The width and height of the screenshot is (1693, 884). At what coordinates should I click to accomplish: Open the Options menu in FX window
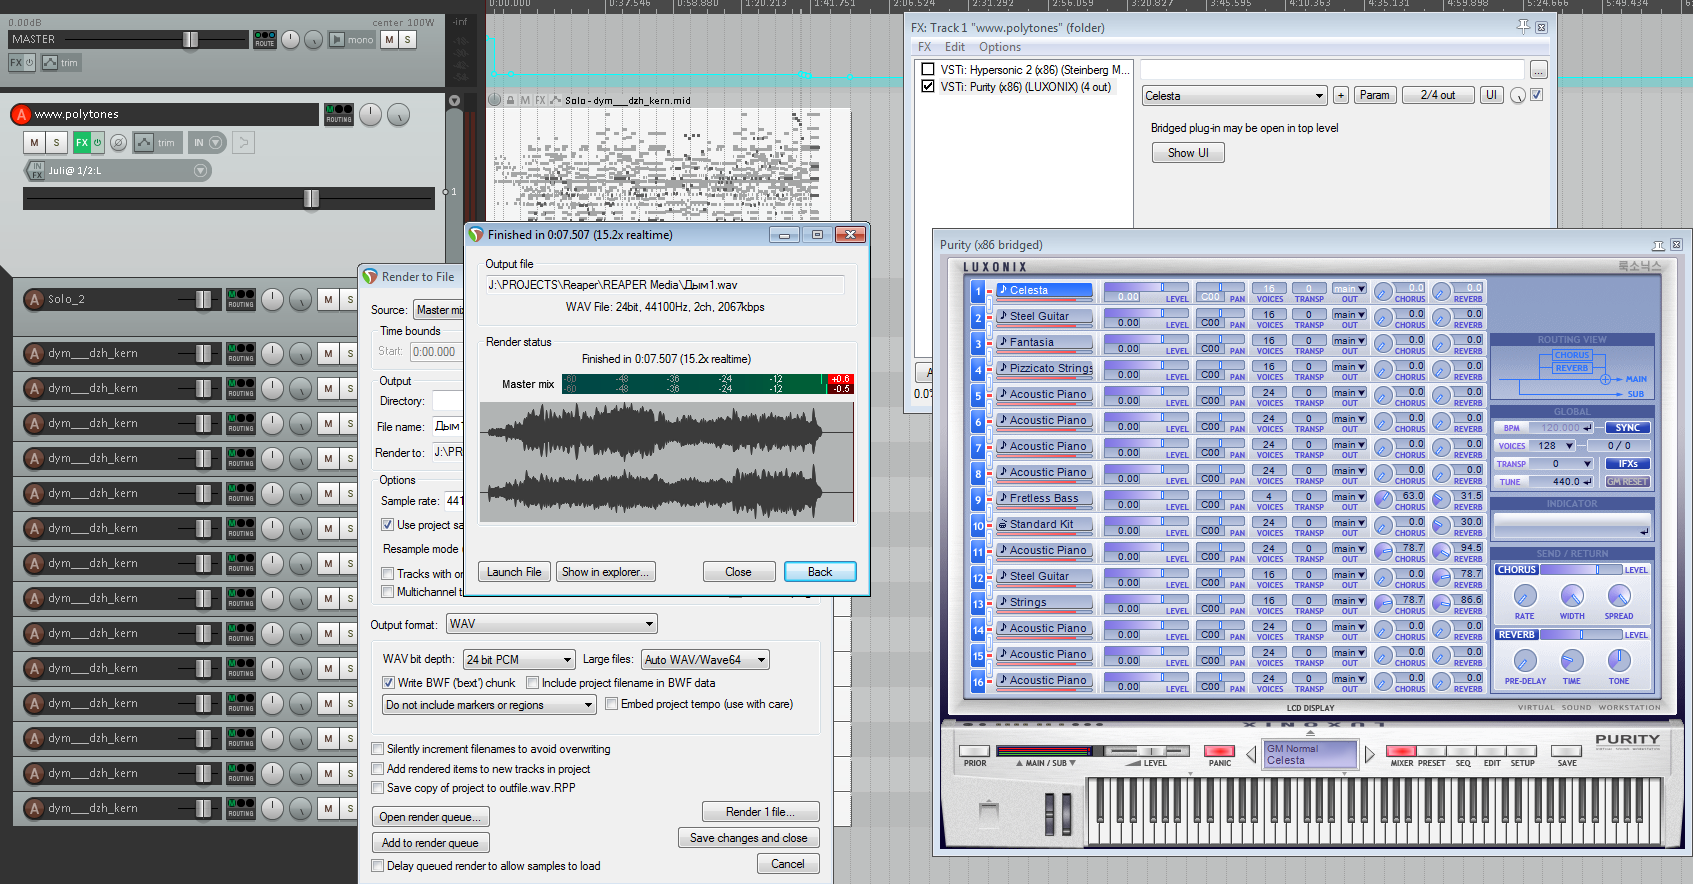[x=999, y=47]
